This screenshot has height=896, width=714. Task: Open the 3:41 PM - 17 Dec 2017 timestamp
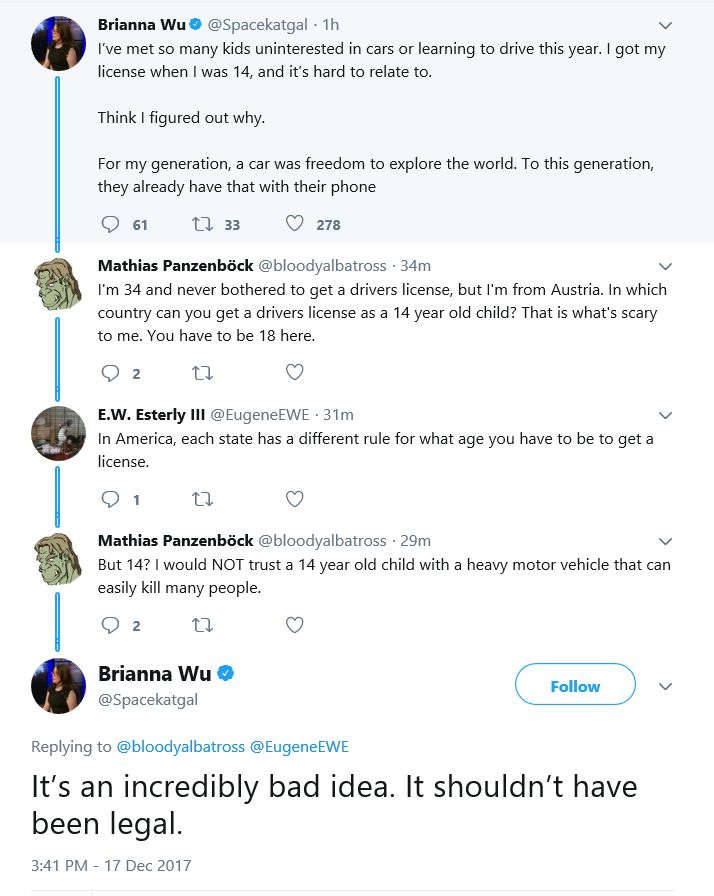111,866
